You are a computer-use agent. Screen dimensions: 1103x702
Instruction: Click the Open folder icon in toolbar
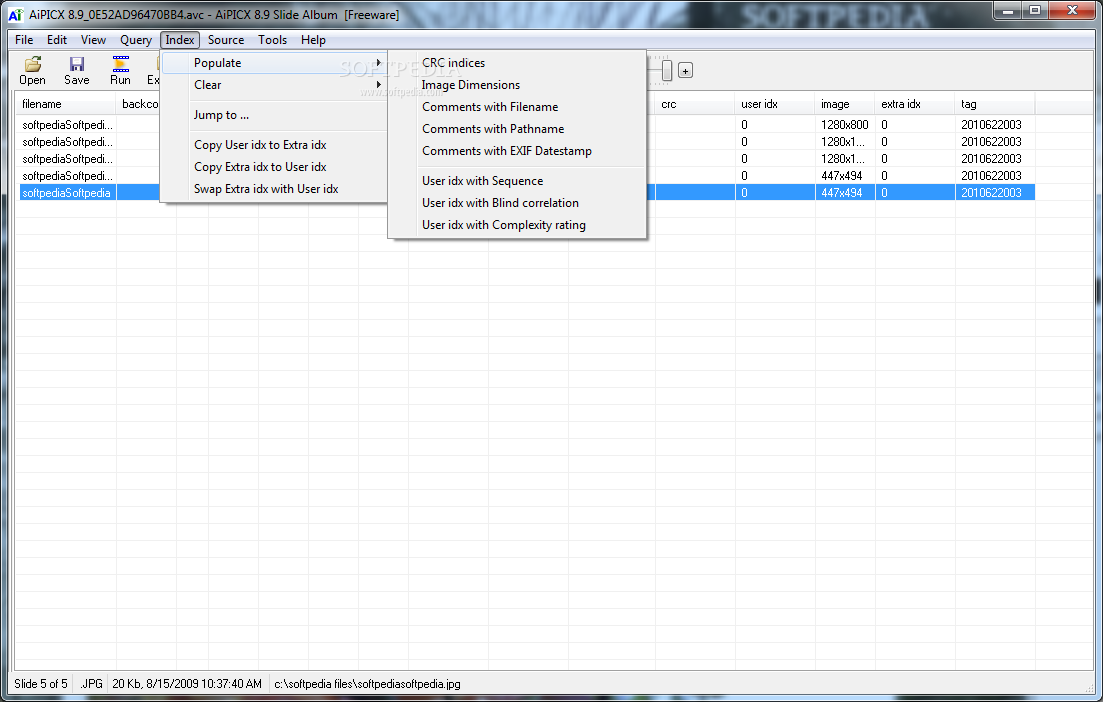pyautogui.click(x=32, y=64)
